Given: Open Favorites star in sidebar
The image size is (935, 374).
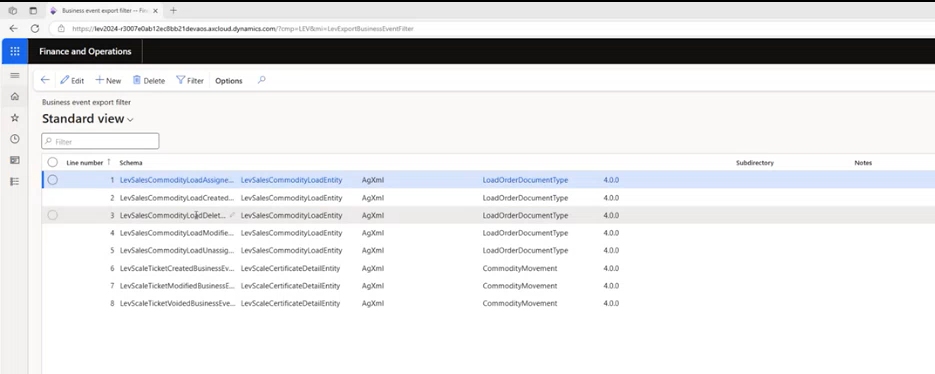Looking at the screenshot, I should [15, 118].
